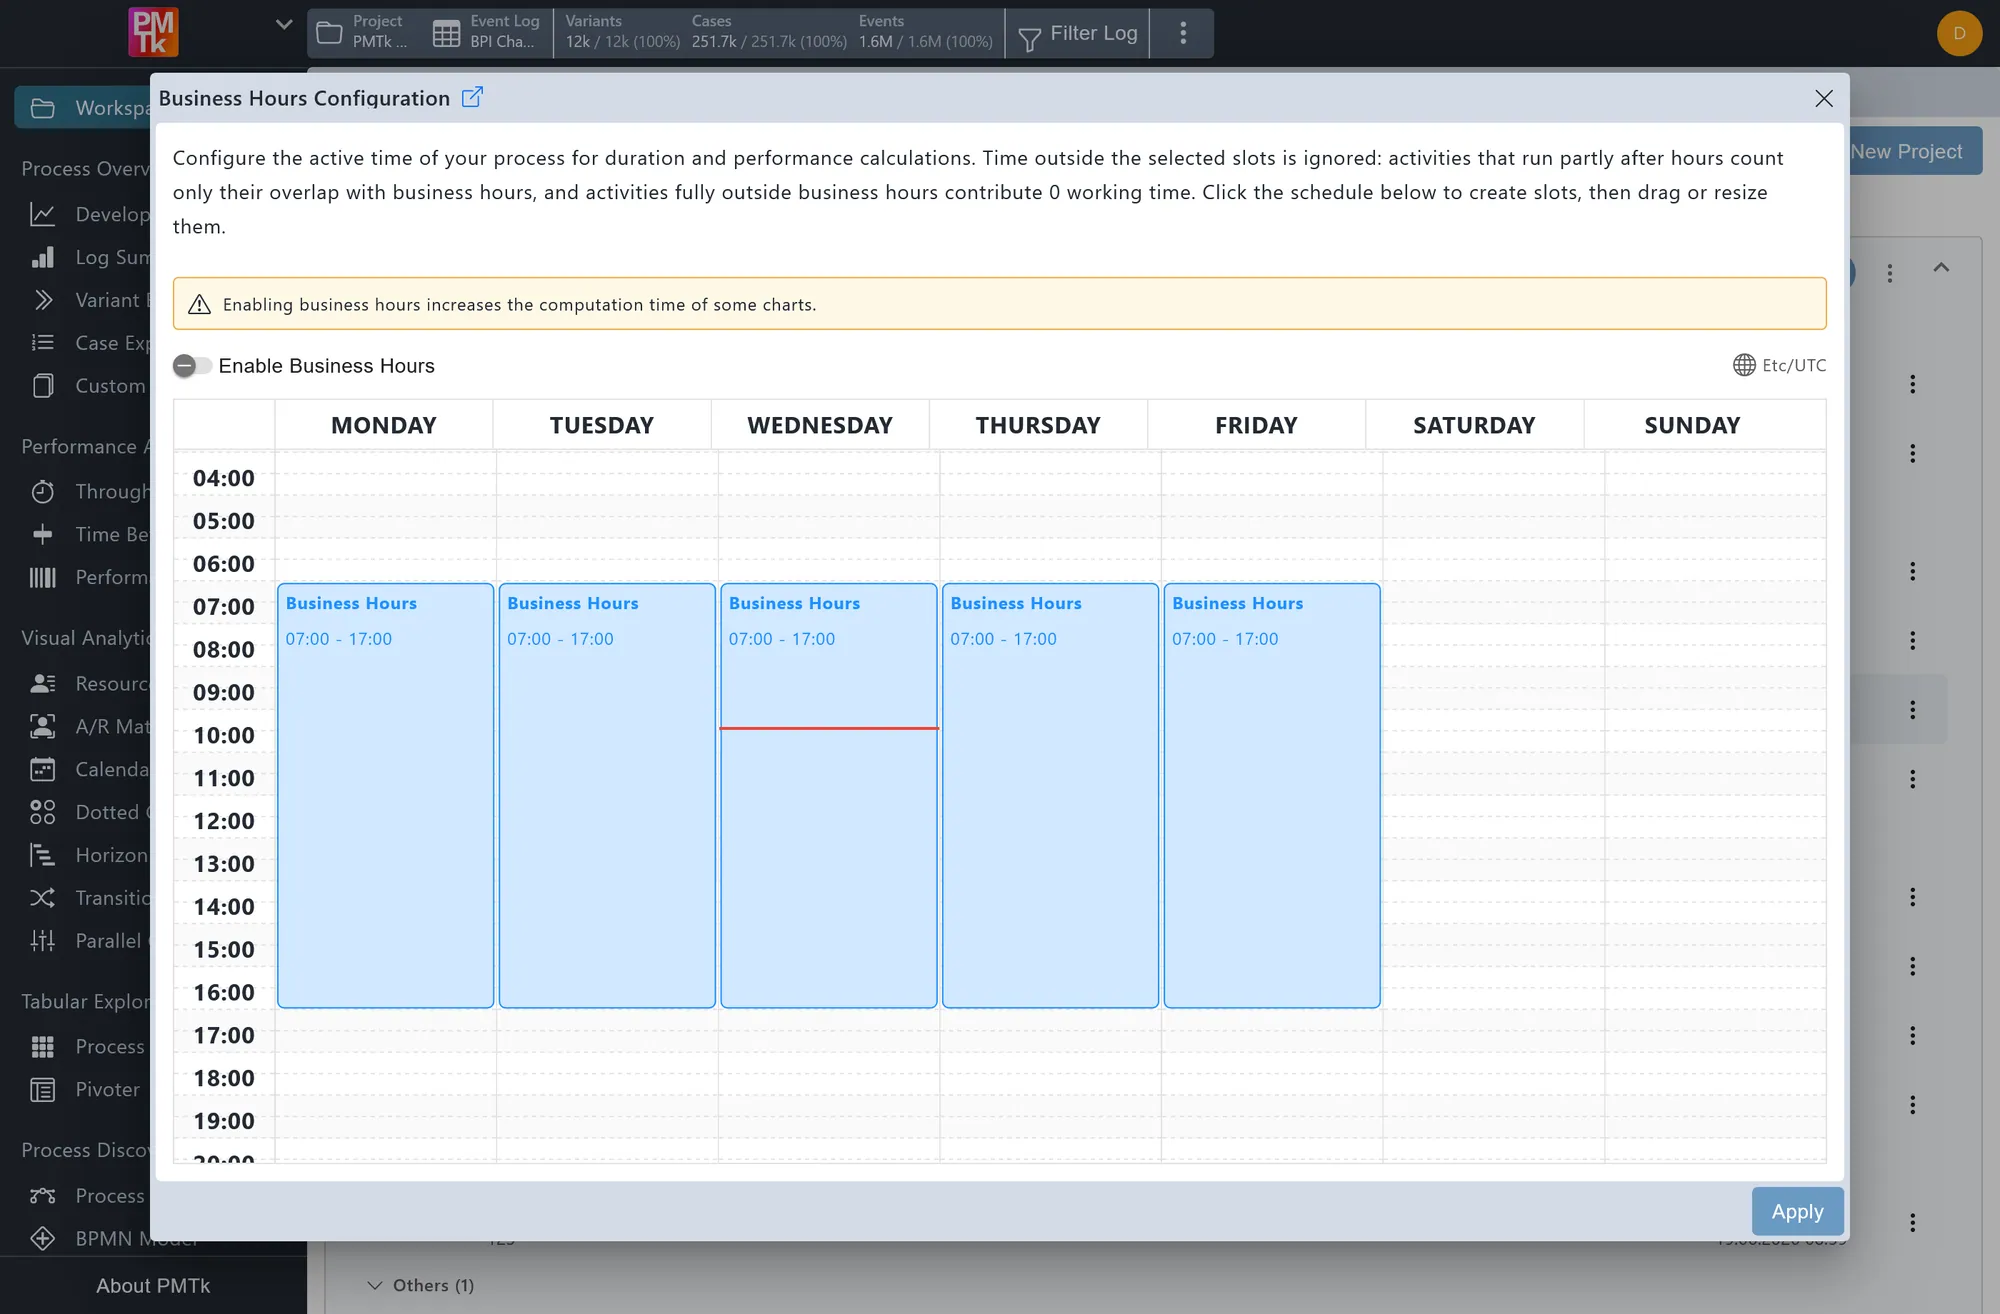
Task: Click the Custom sidebar document icon
Action: pyautogui.click(x=42, y=386)
